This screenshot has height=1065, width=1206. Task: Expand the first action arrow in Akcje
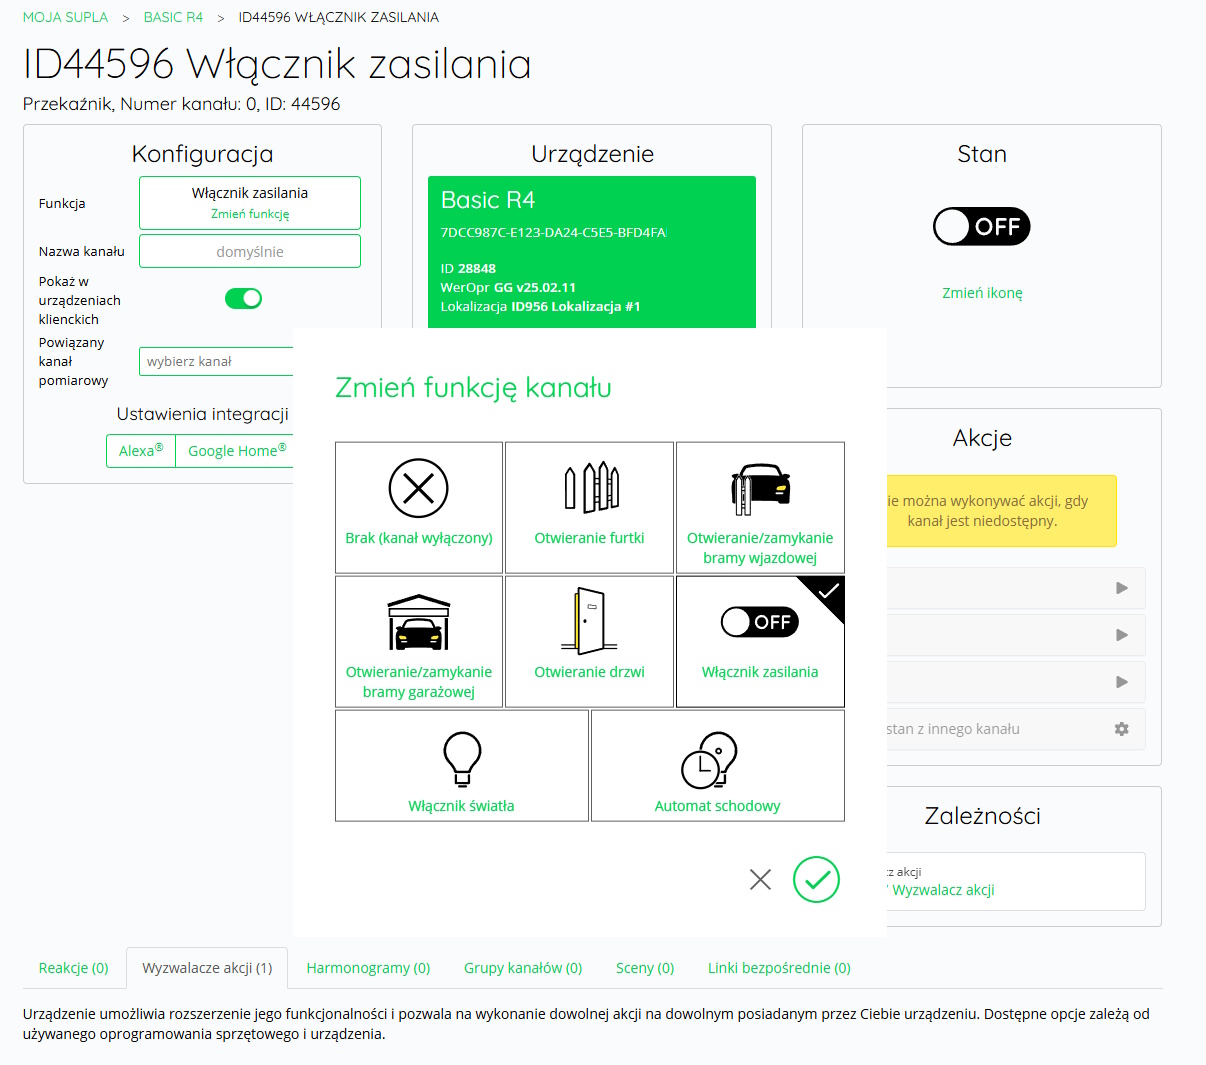1121,588
